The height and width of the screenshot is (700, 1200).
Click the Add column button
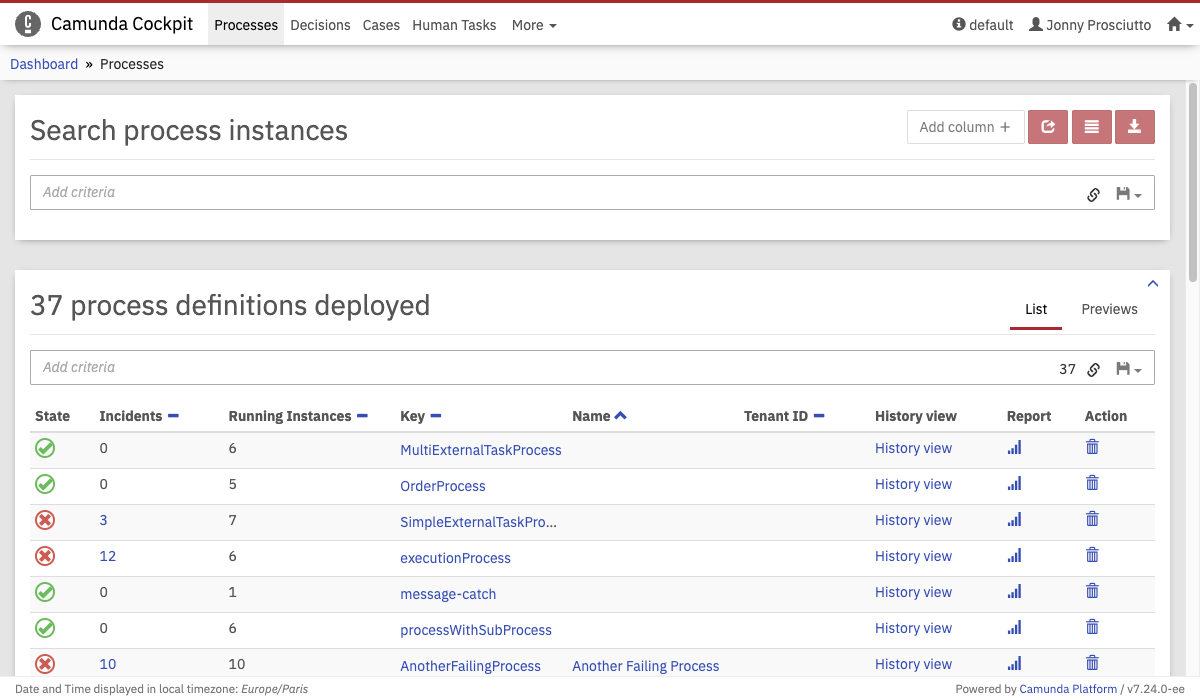[965, 127]
